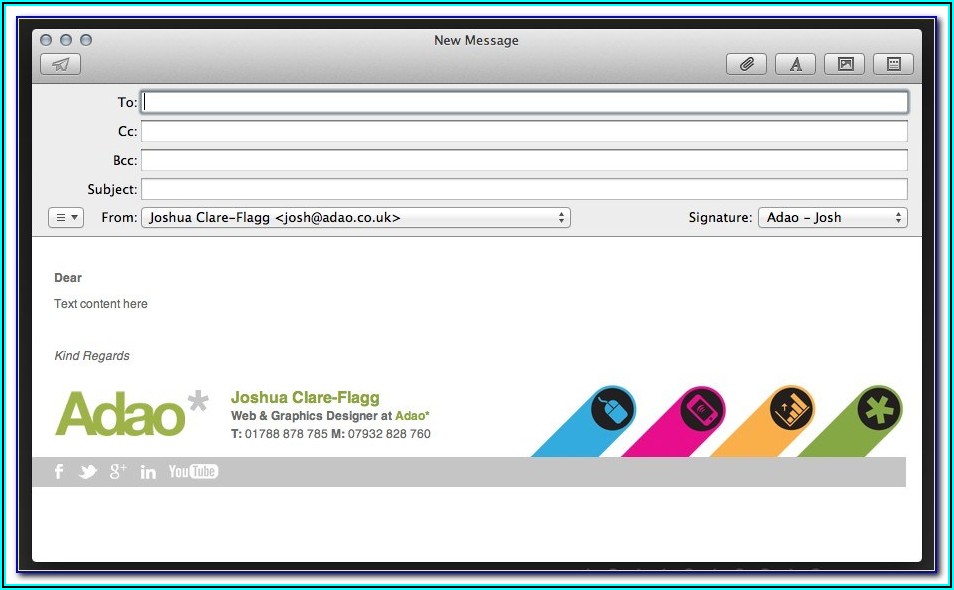Open the Signature dropdown showing Adao - Josh
Screen dimensions: 954x590
pos(832,218)
